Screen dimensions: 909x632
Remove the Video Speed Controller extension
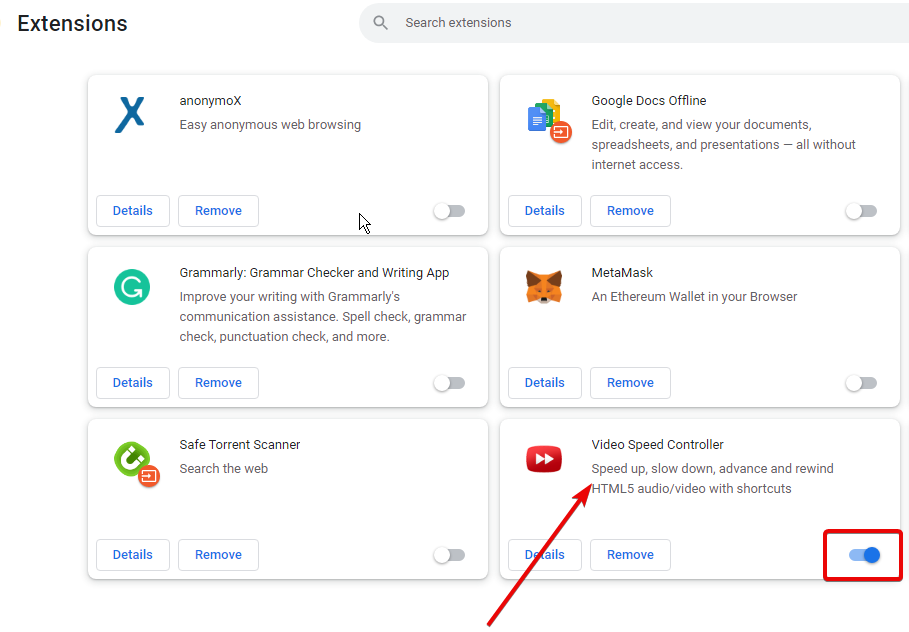point(630,555)
